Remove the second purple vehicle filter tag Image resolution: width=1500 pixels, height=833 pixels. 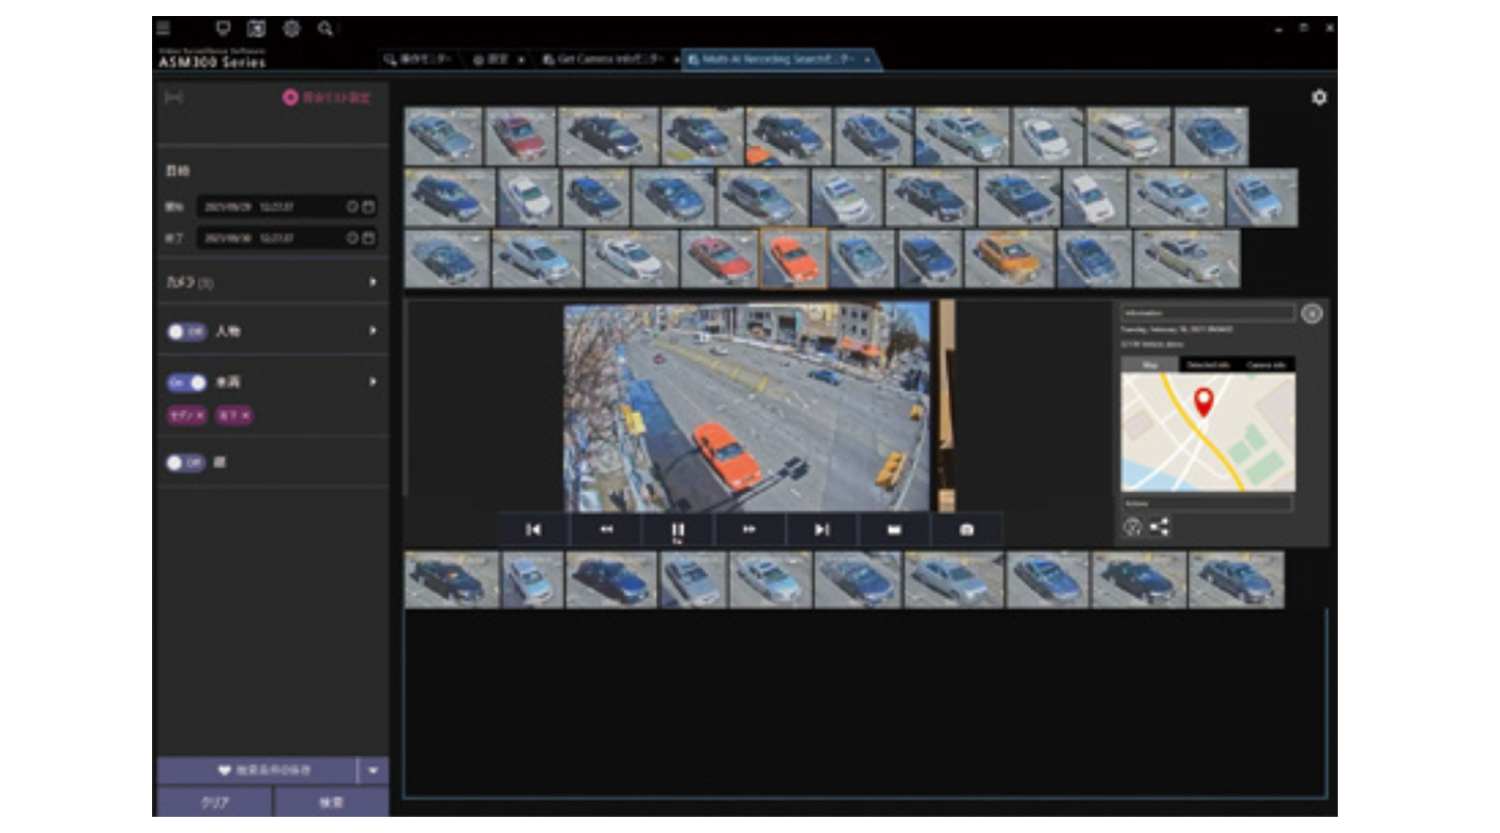point(245,415)
